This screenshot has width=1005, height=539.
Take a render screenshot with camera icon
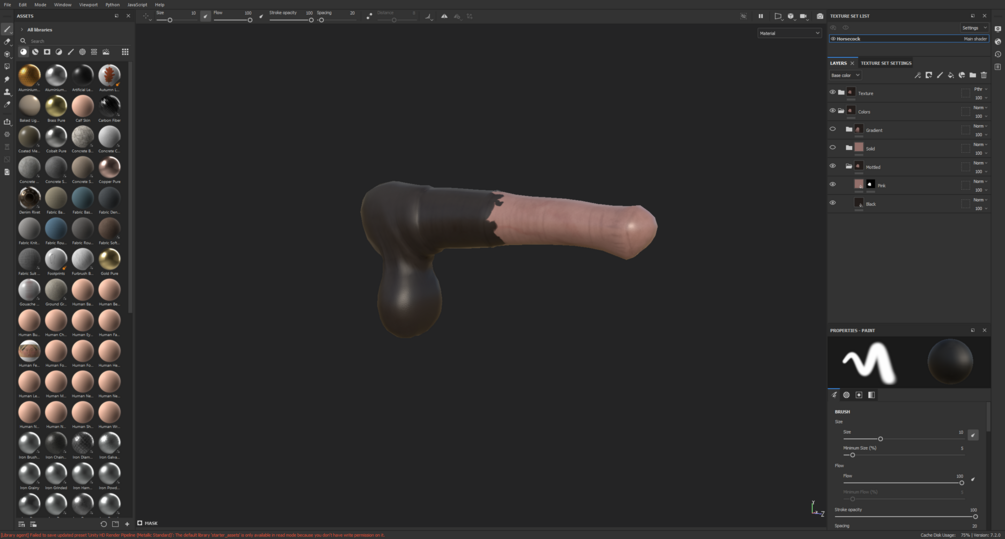(820, 16)
